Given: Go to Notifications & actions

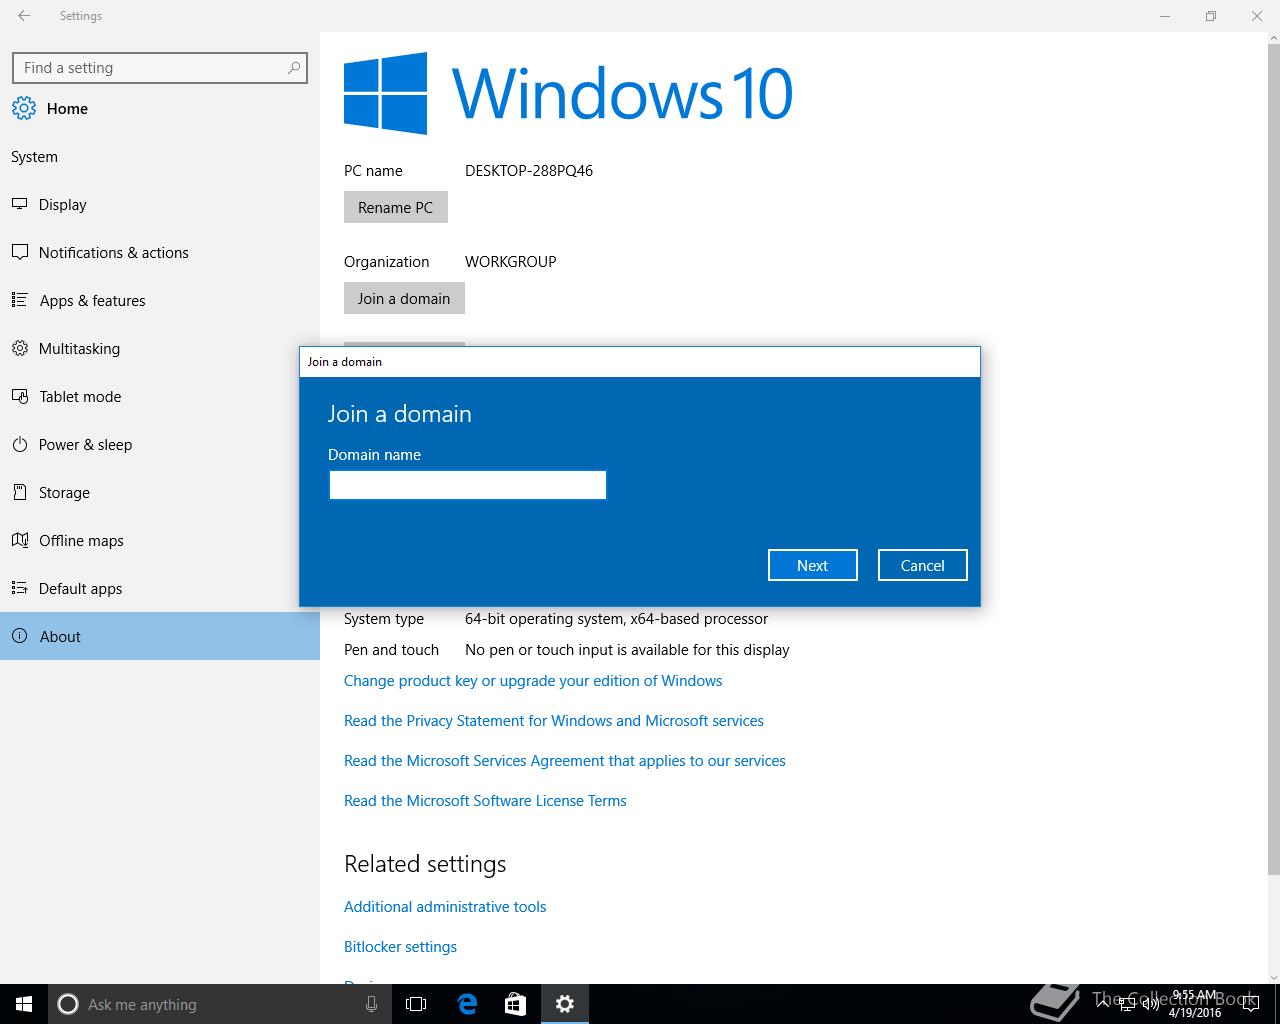Looking at the screenshot, I should 160,252.
